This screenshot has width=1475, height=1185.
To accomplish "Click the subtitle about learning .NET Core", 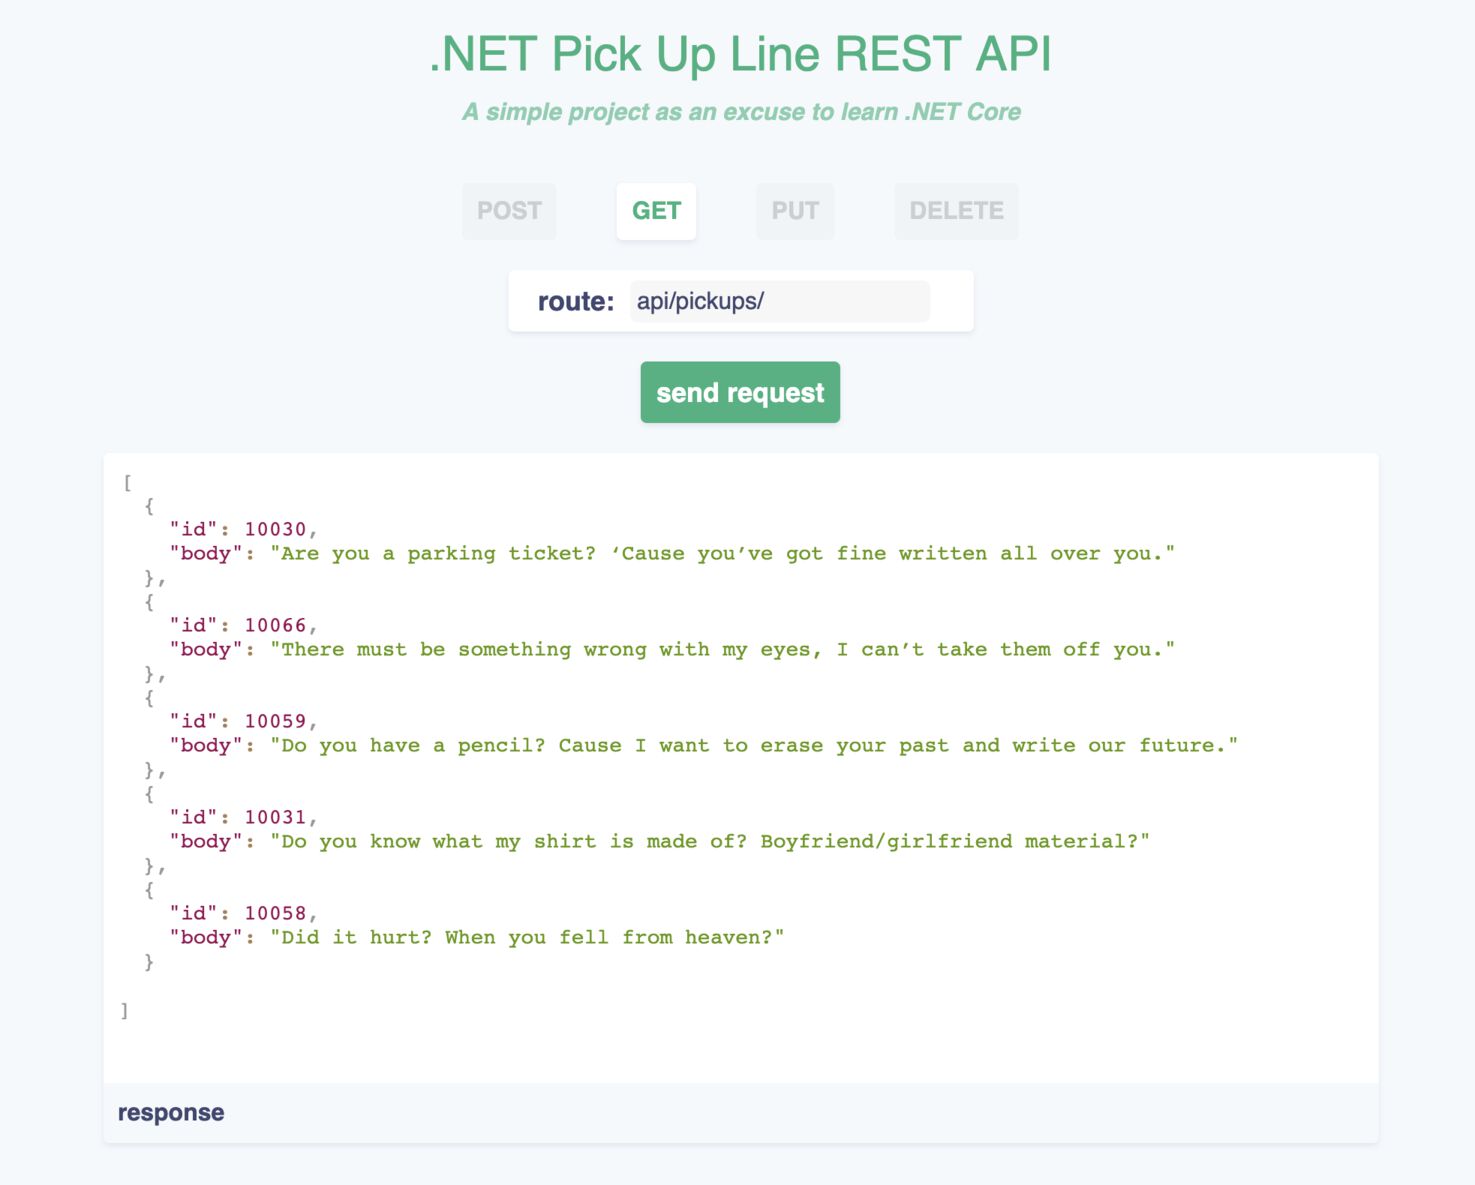I will click(x=741, y=112).
